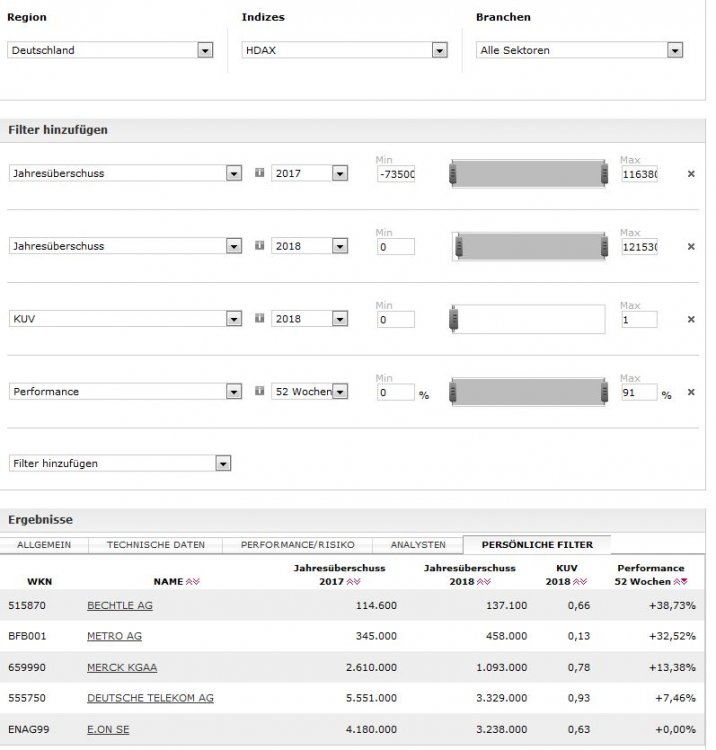Sort by Performance 52 Wochen arrows
This screenshot has width=716, height=750.
click(x=681, y=582)
